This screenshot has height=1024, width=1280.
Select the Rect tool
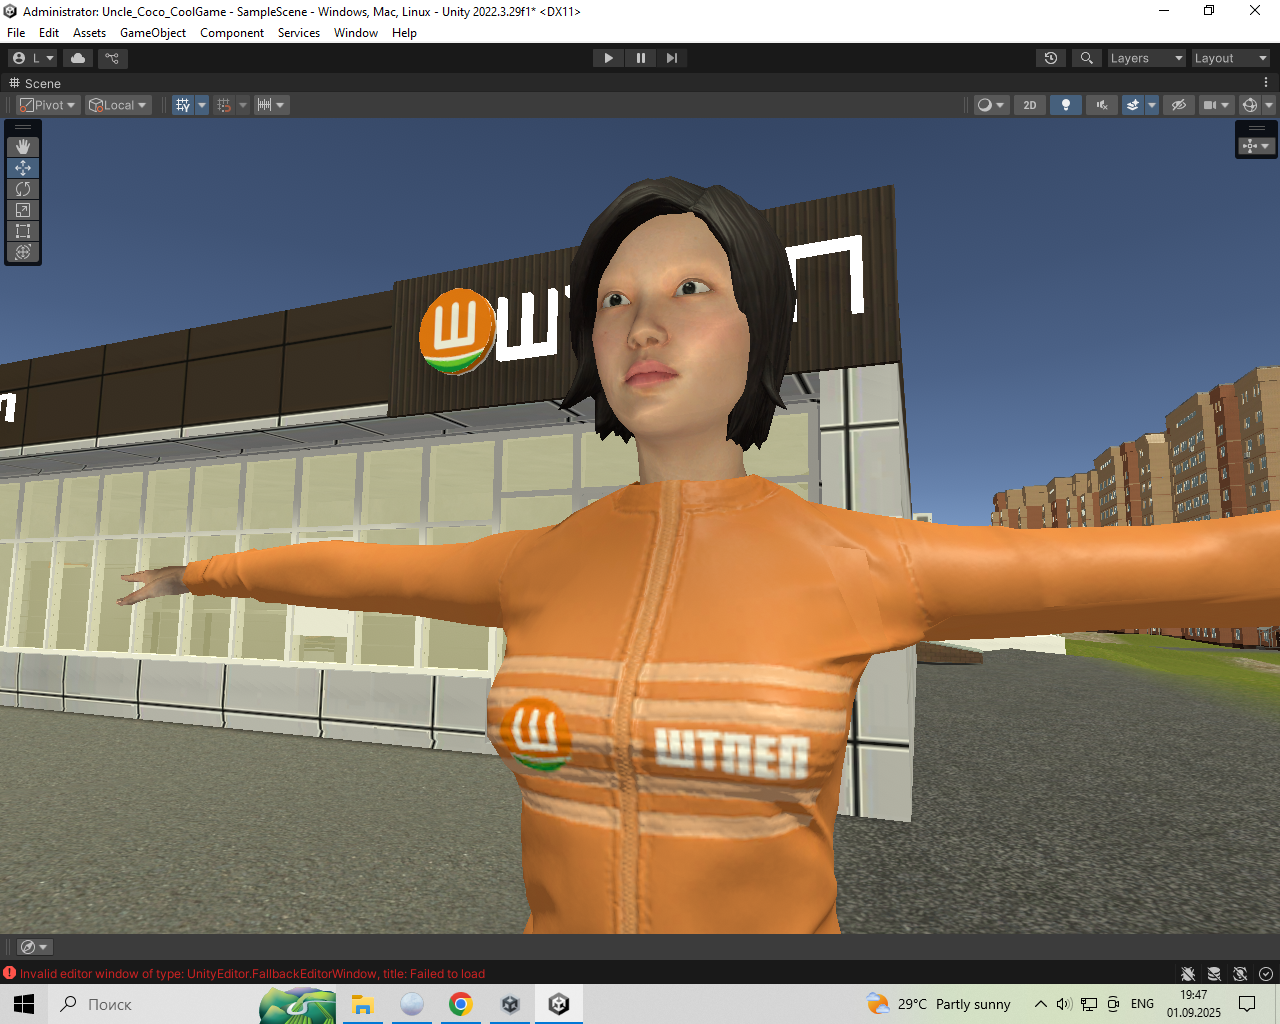point(23,231)
